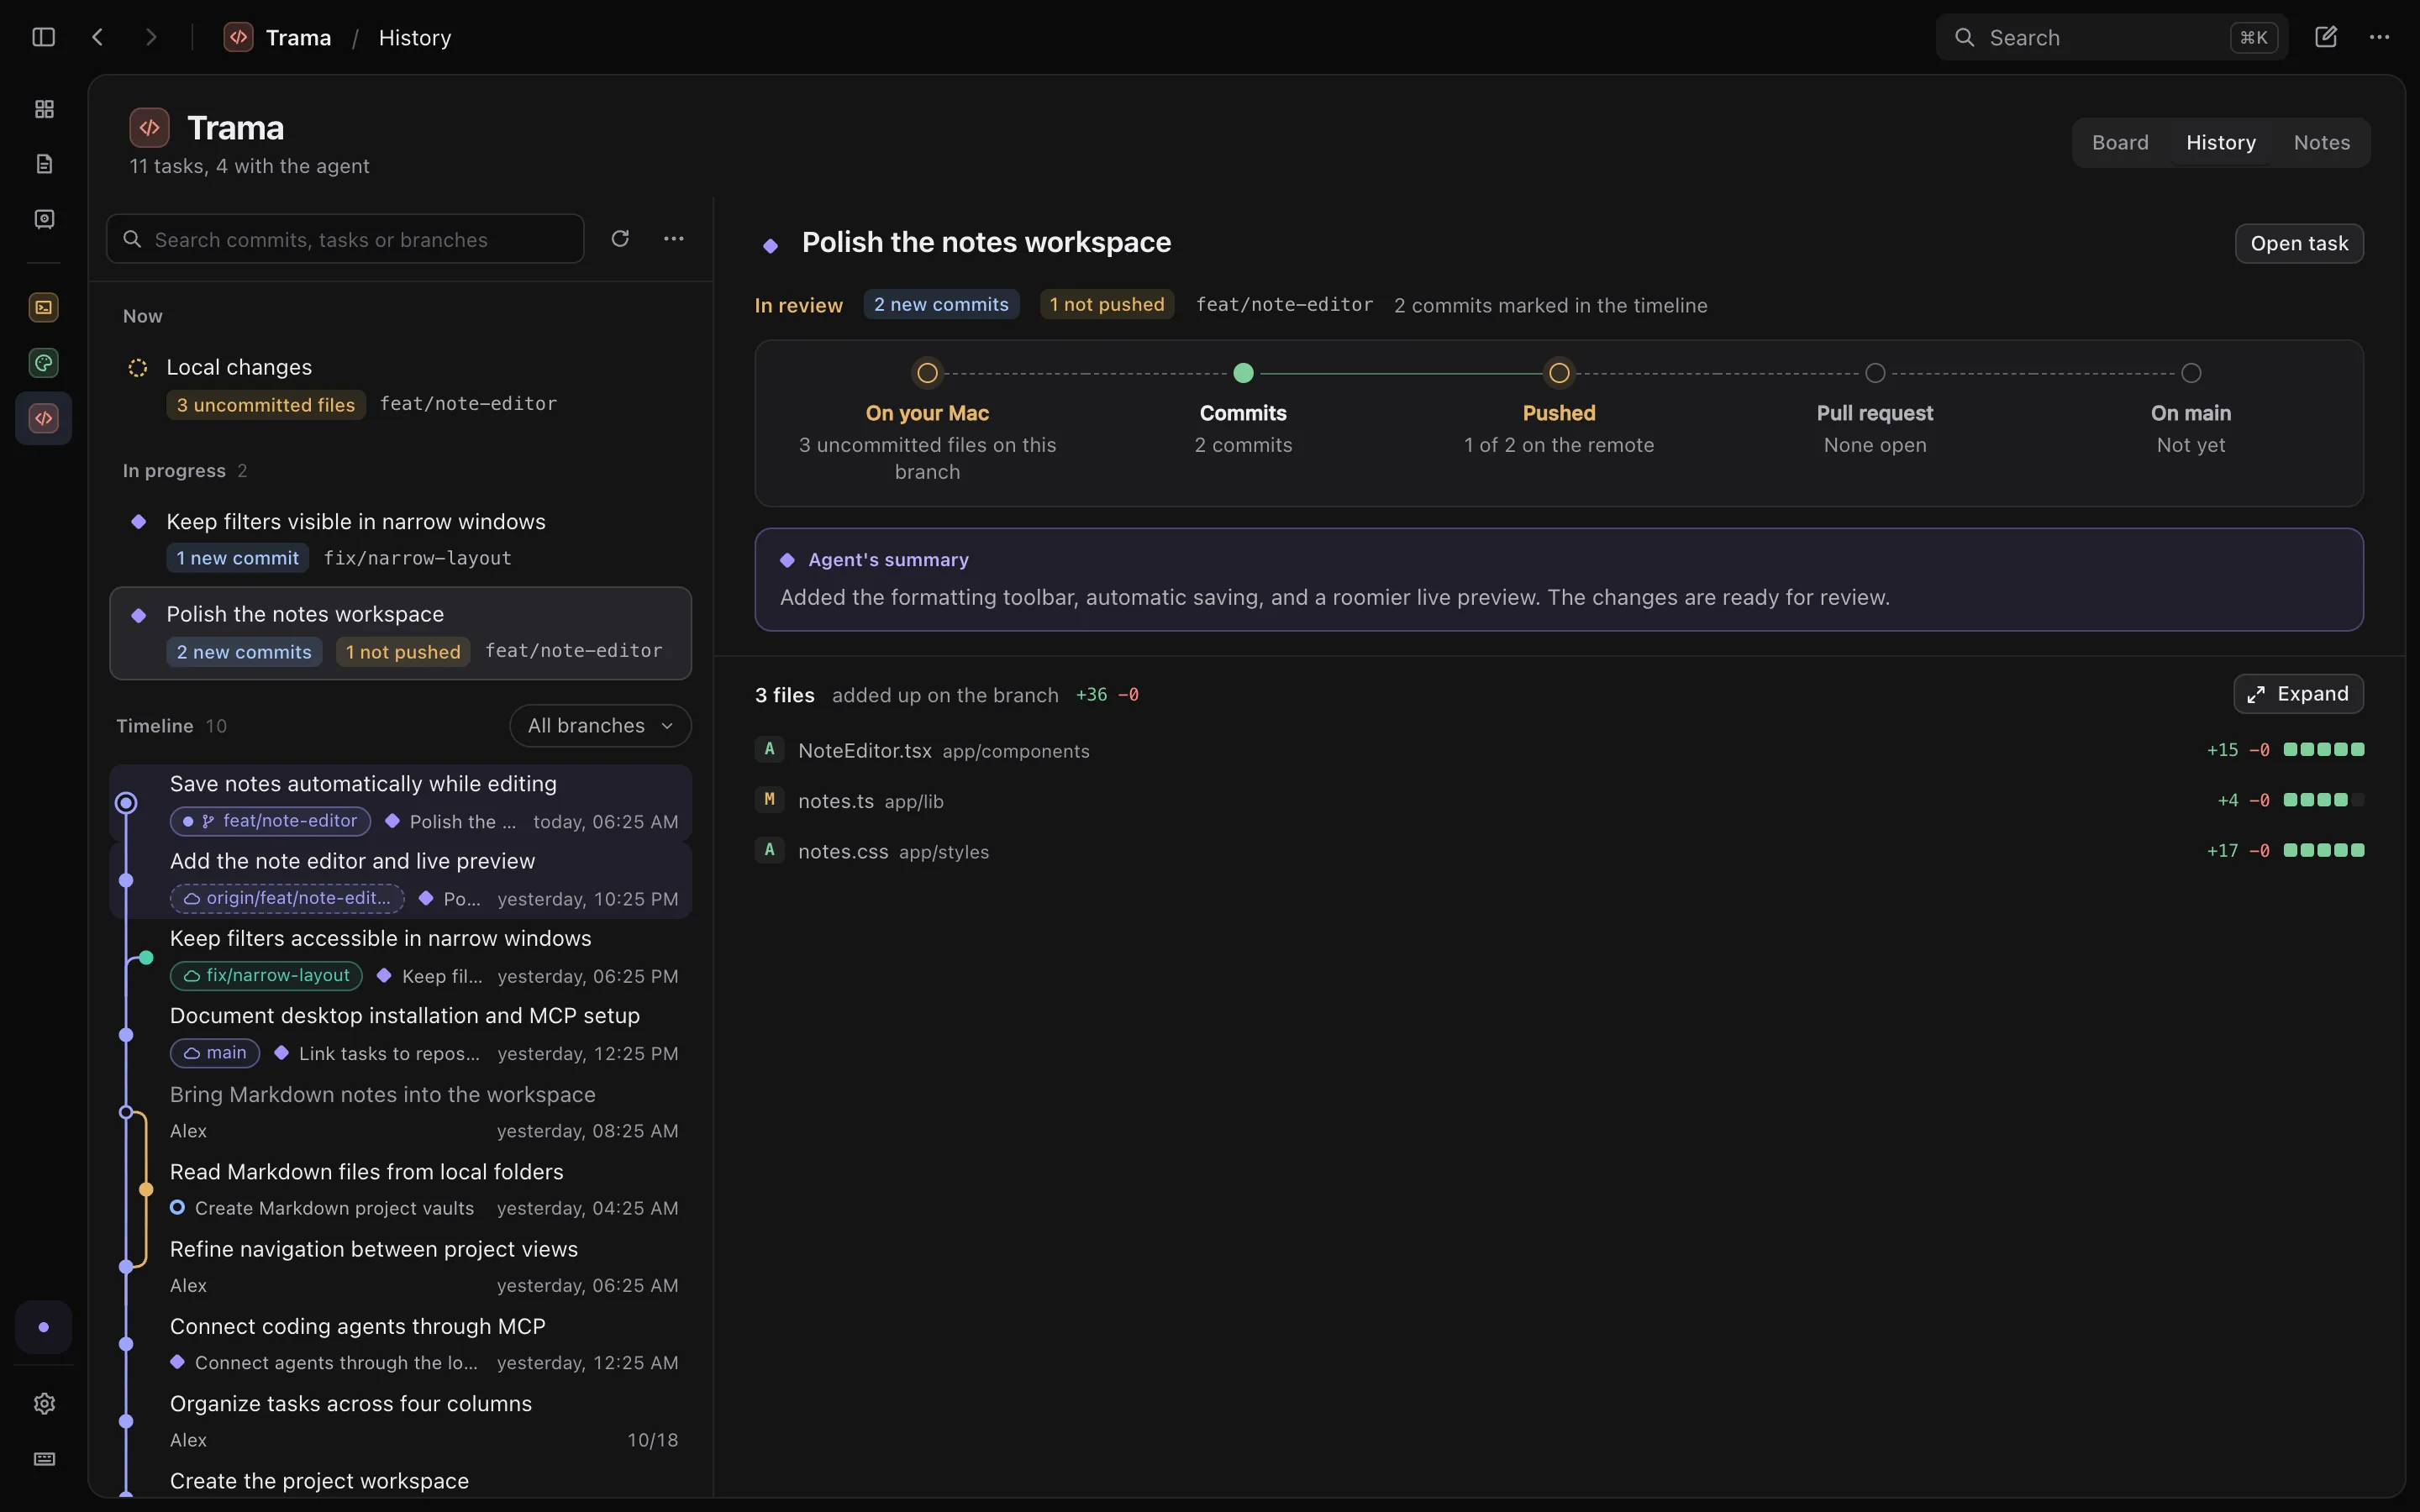Image resolution: width=2420 pixels, height=1512 pixels.
Task: Click the diamond icon beside Agent's summary
Action: click(x=787, y=560)
